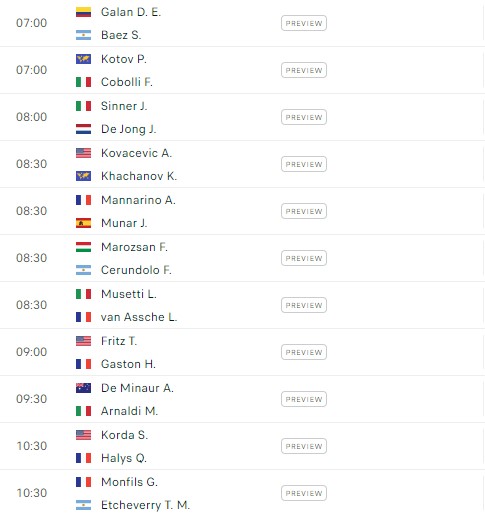Viewport: 485px width, 516px height.
Task: Click the Hungarian flag next to Marozsan F.
Action: point(83,247)
